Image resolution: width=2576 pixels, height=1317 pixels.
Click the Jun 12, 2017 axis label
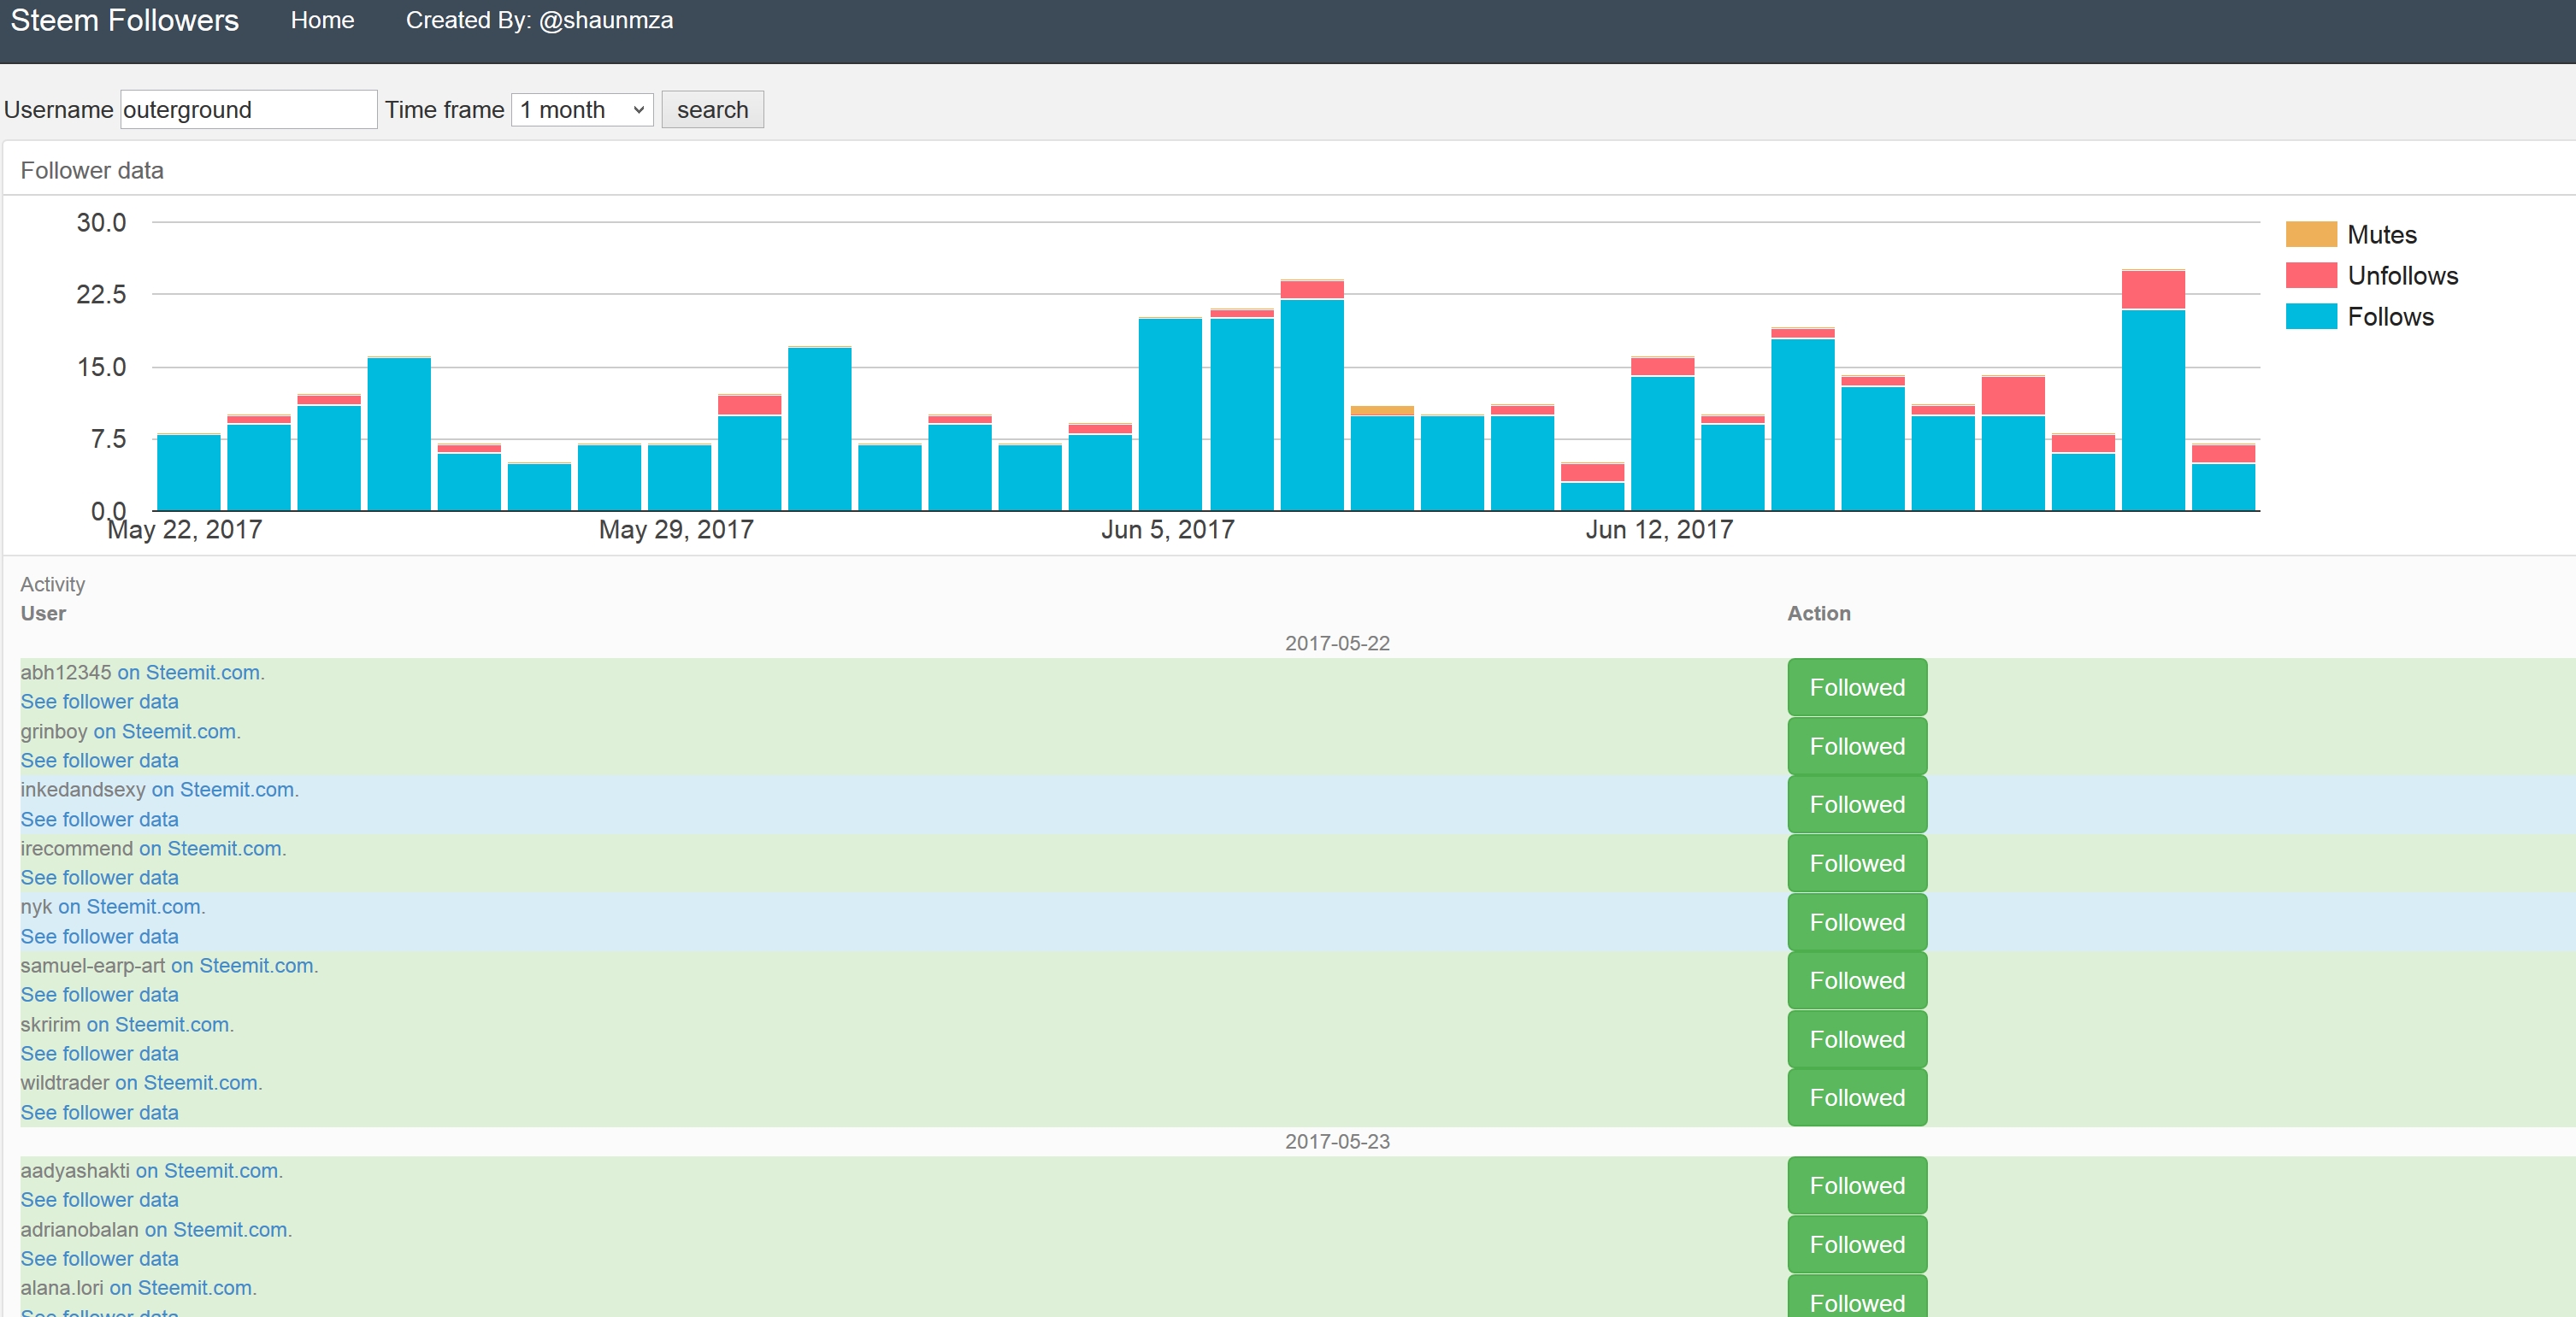point(1659,529)
